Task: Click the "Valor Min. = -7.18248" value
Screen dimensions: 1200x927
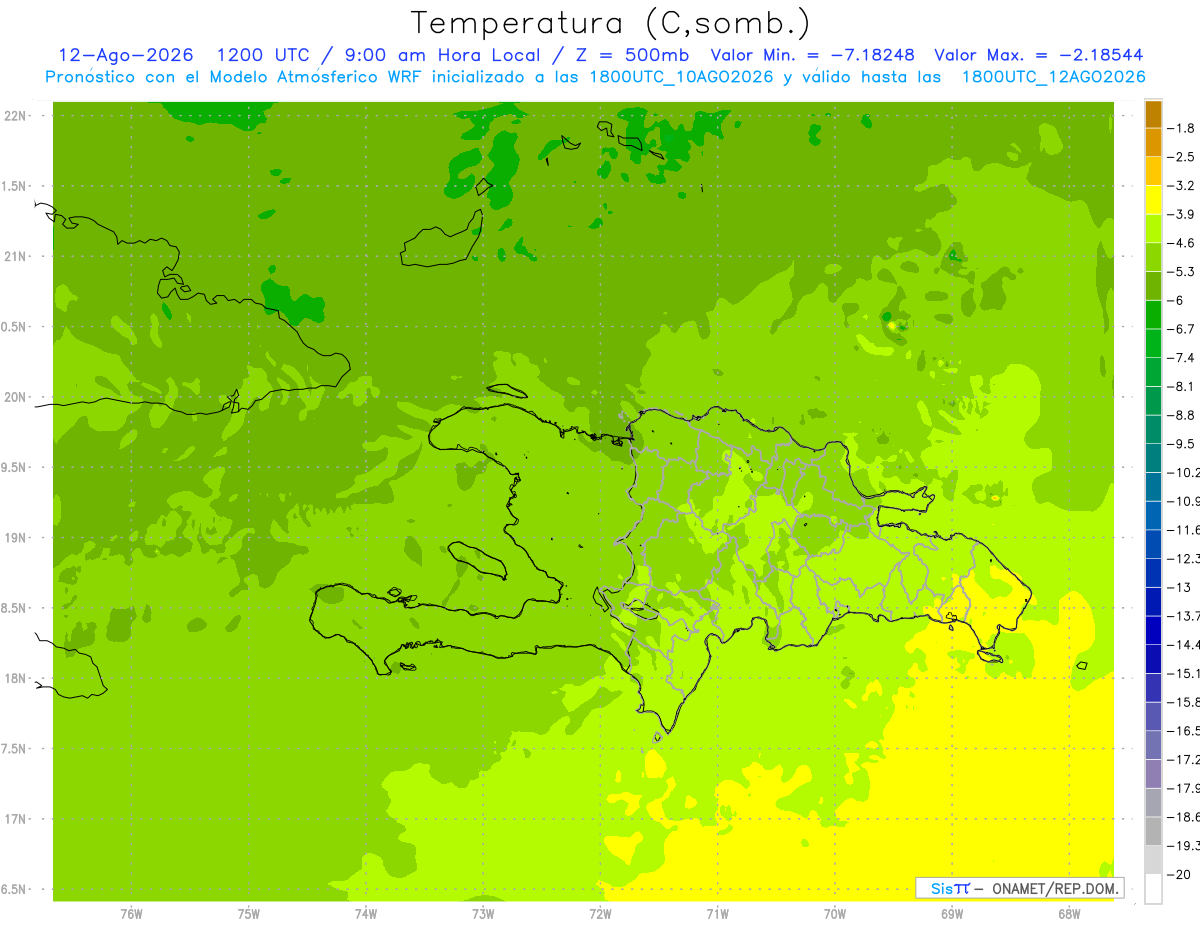Action: click(x=812, y=55)
